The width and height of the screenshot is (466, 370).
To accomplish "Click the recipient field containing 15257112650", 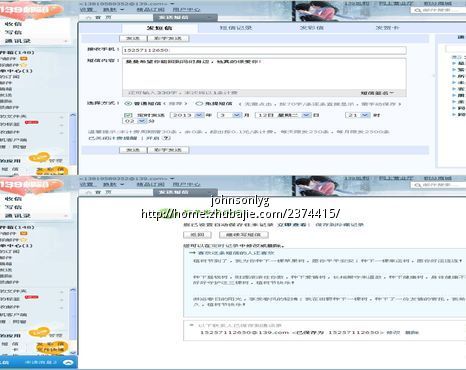I will pyautogui.click(x=264, y=50).
